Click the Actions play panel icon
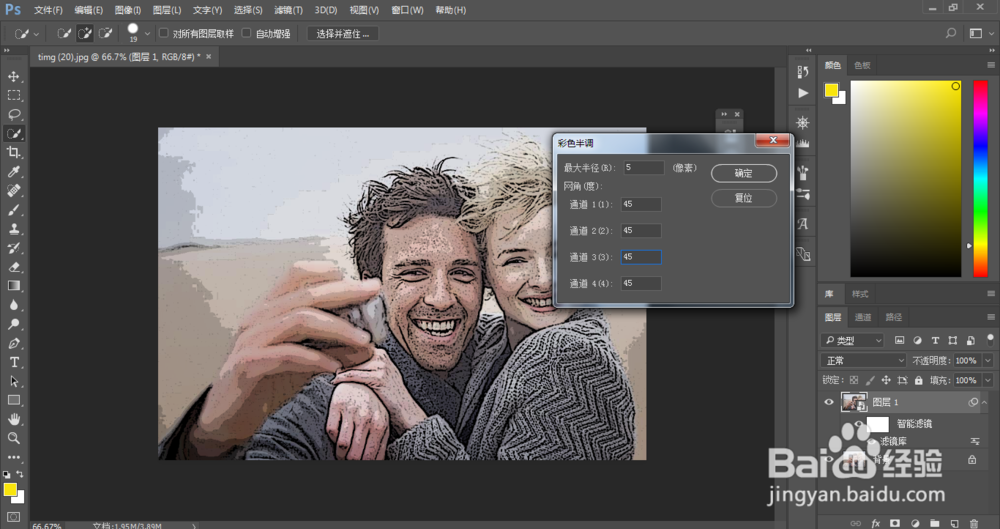1000x529 pixels. coord(803,93)
